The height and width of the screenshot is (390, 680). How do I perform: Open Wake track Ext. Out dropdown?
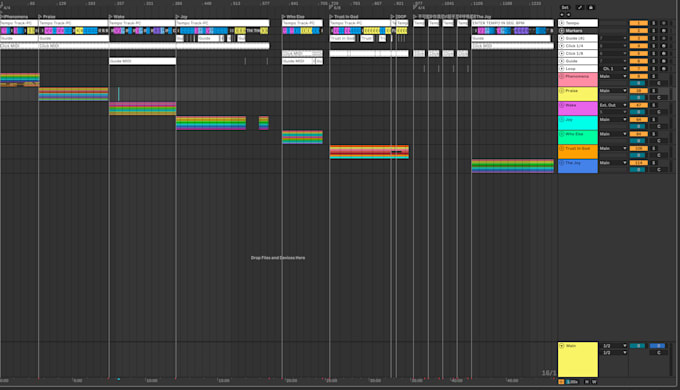(x=613, y=105)
